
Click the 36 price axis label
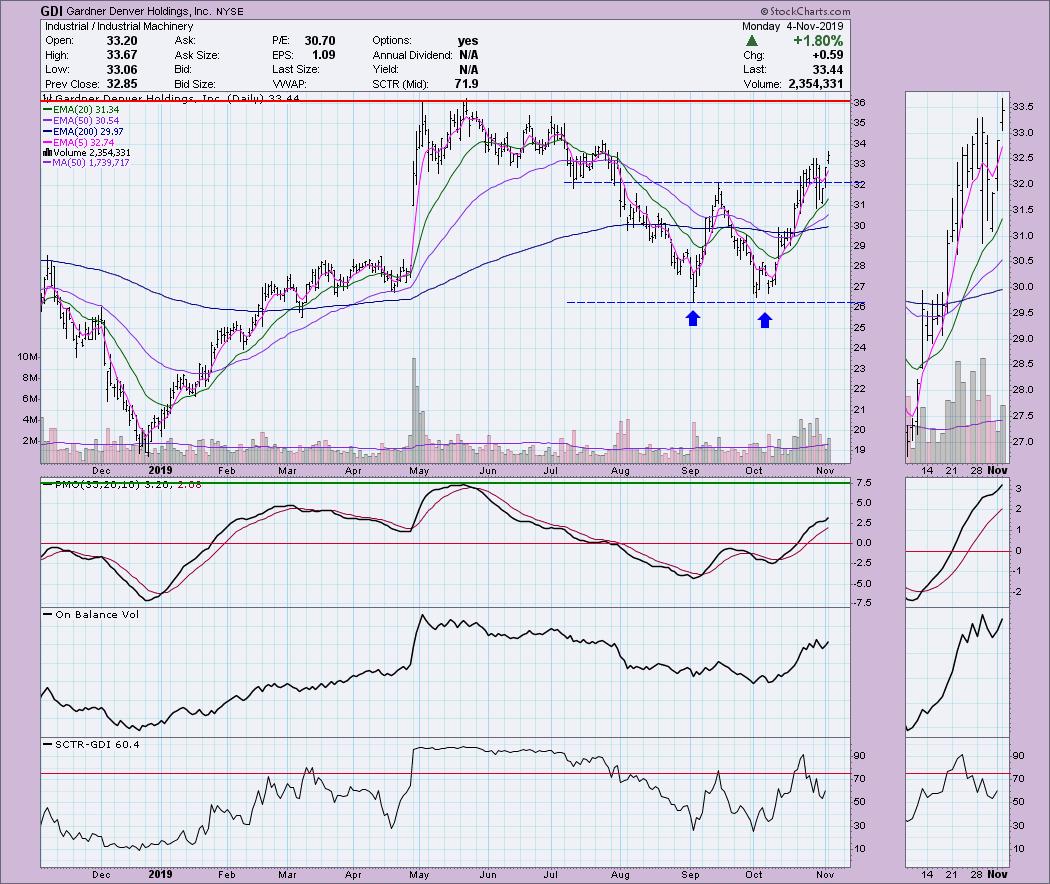859,102
